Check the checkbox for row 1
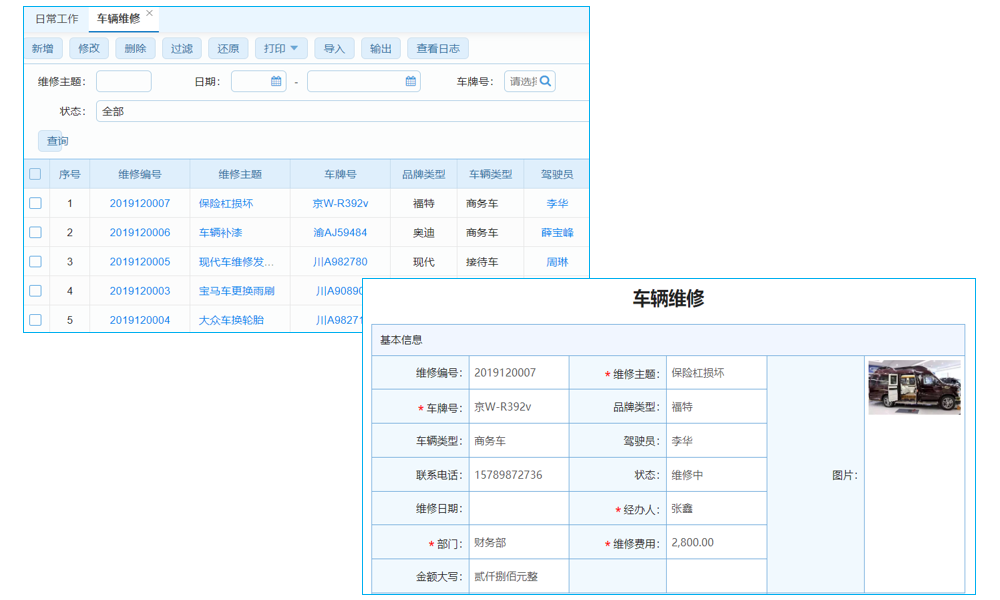Screen dimensions: 1000x600 33,202
